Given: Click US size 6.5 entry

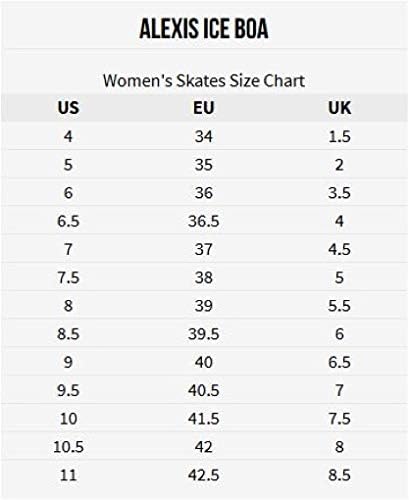Looking at the screenshot, I should tap(68, 221).
